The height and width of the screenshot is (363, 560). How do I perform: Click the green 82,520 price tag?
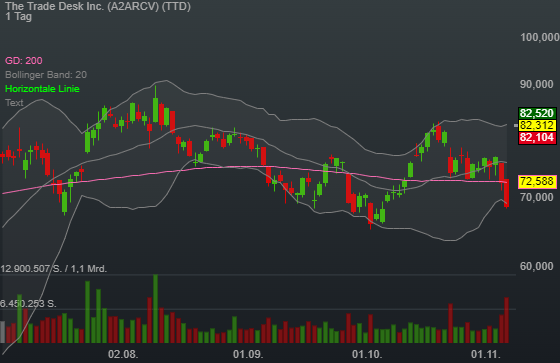point(537,113)
